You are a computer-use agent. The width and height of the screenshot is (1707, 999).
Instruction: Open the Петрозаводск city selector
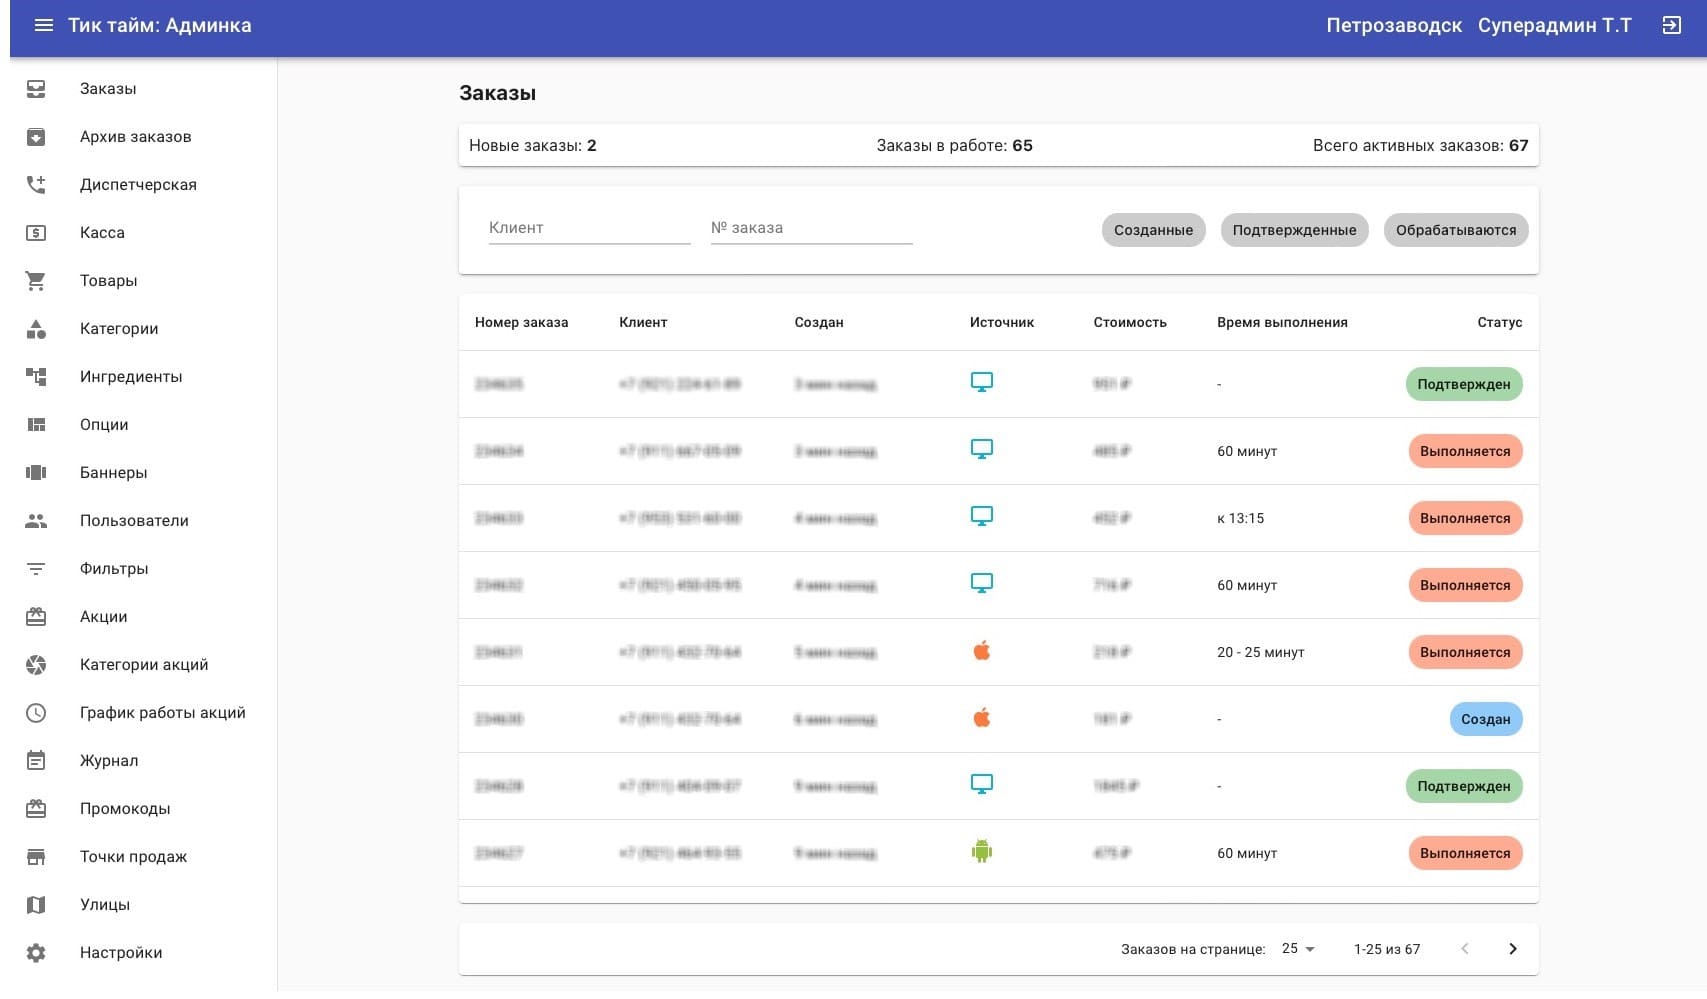[x=1393, y=26]
